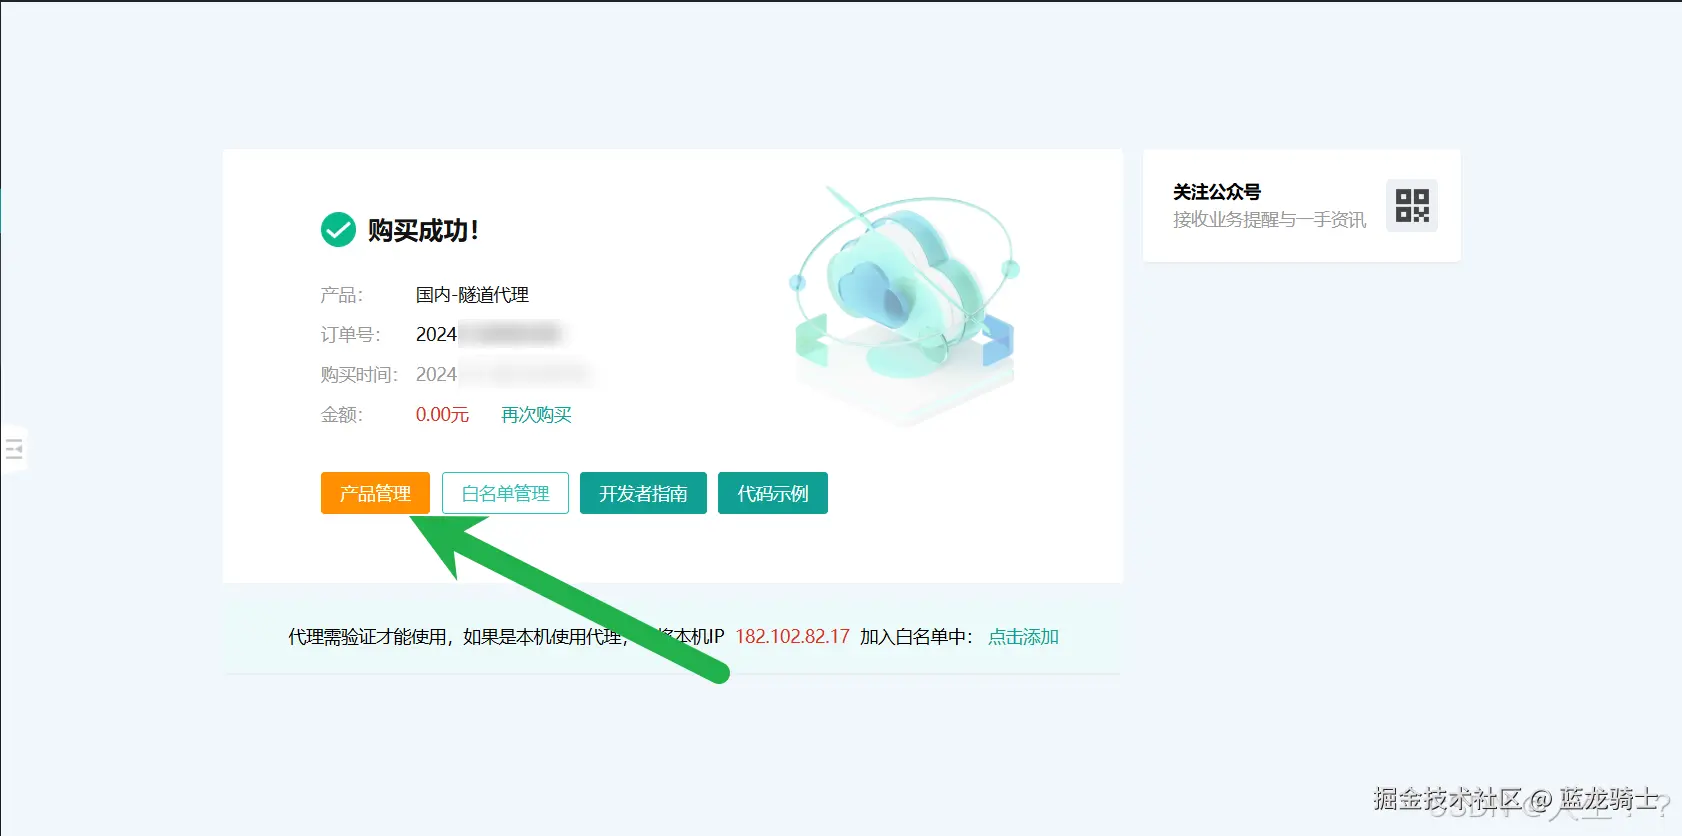Open 代码示例 button
Screen dimensions: 1682x836
pyautogui.click(x=773, y=493)
